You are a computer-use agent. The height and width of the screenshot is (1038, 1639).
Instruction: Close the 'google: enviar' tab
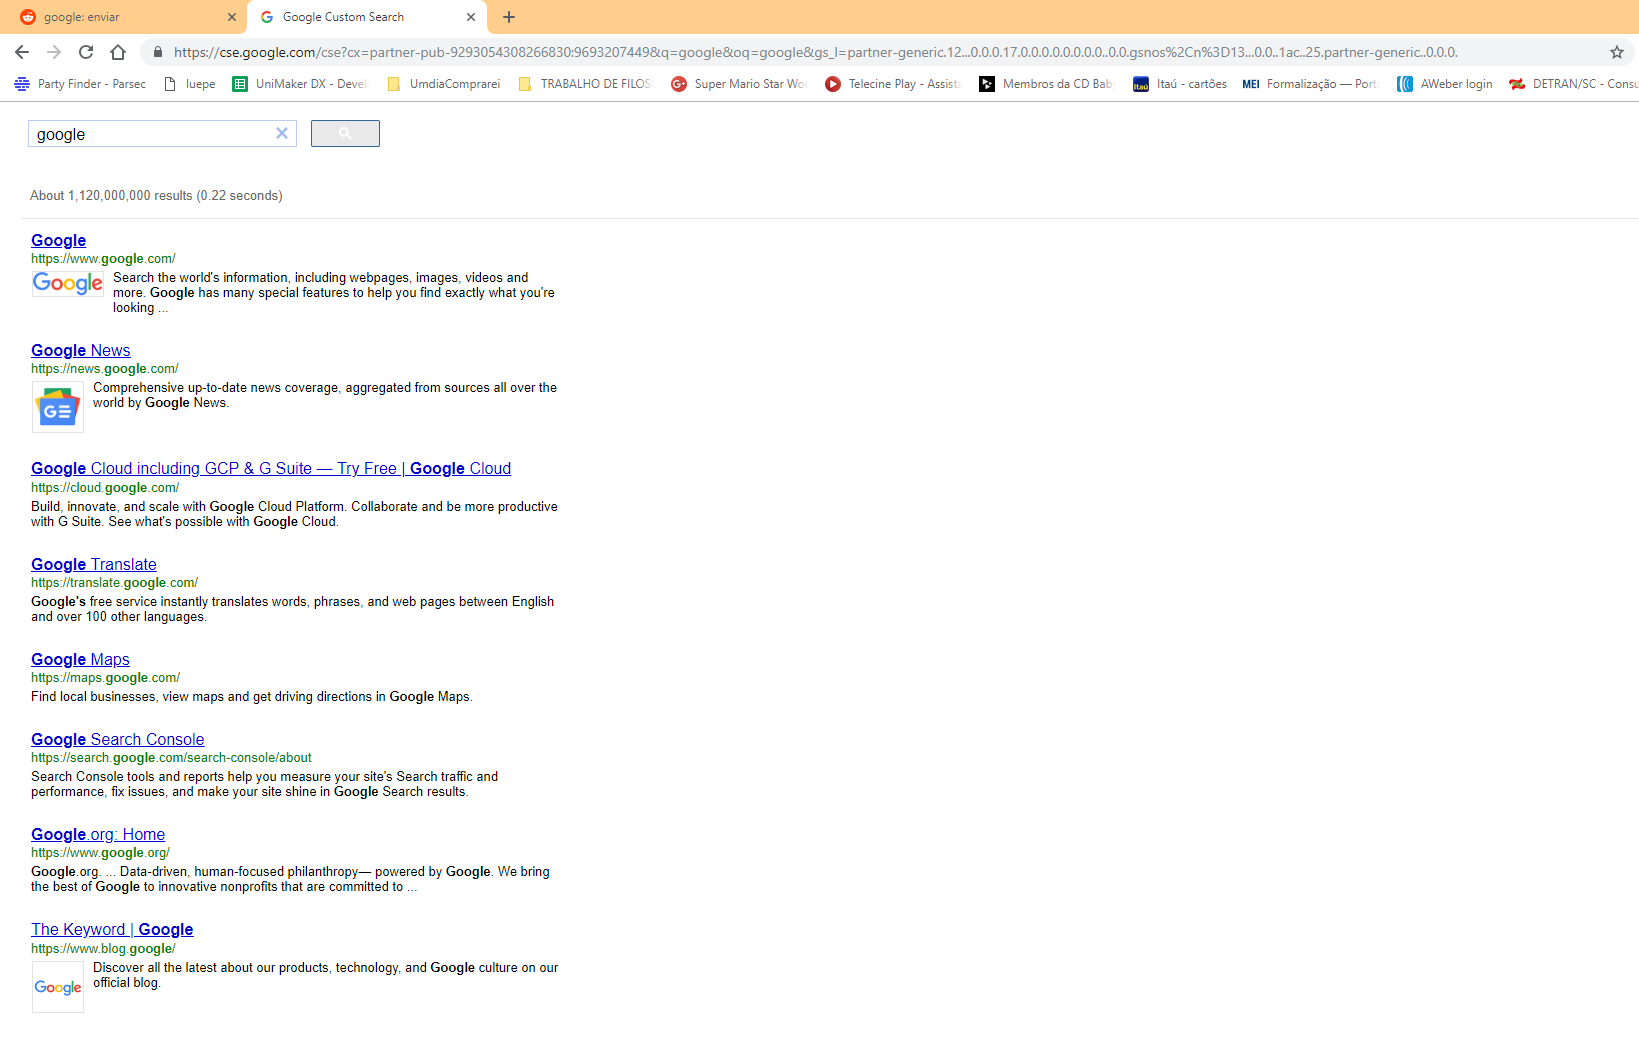point(232,17)
